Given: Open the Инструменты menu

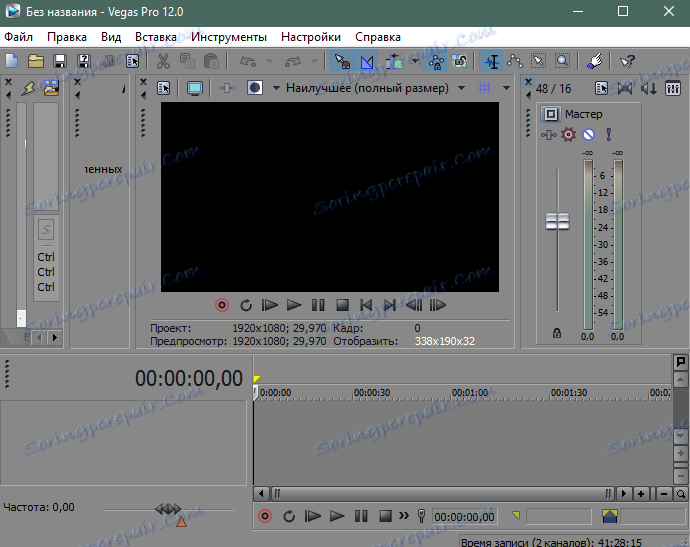Looking at the screenshot, I should point(229,37).
